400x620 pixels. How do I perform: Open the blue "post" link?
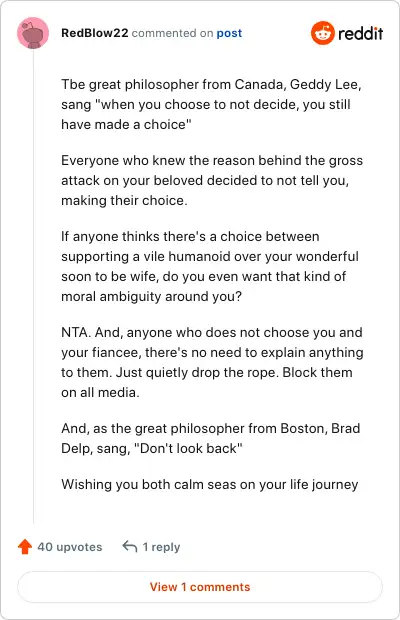point(229,33)
